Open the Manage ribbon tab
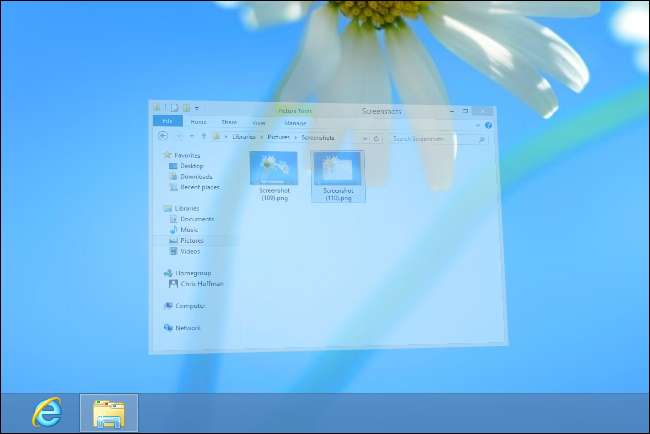This screenshot has width=650, height=434. [x=296, y=123]
